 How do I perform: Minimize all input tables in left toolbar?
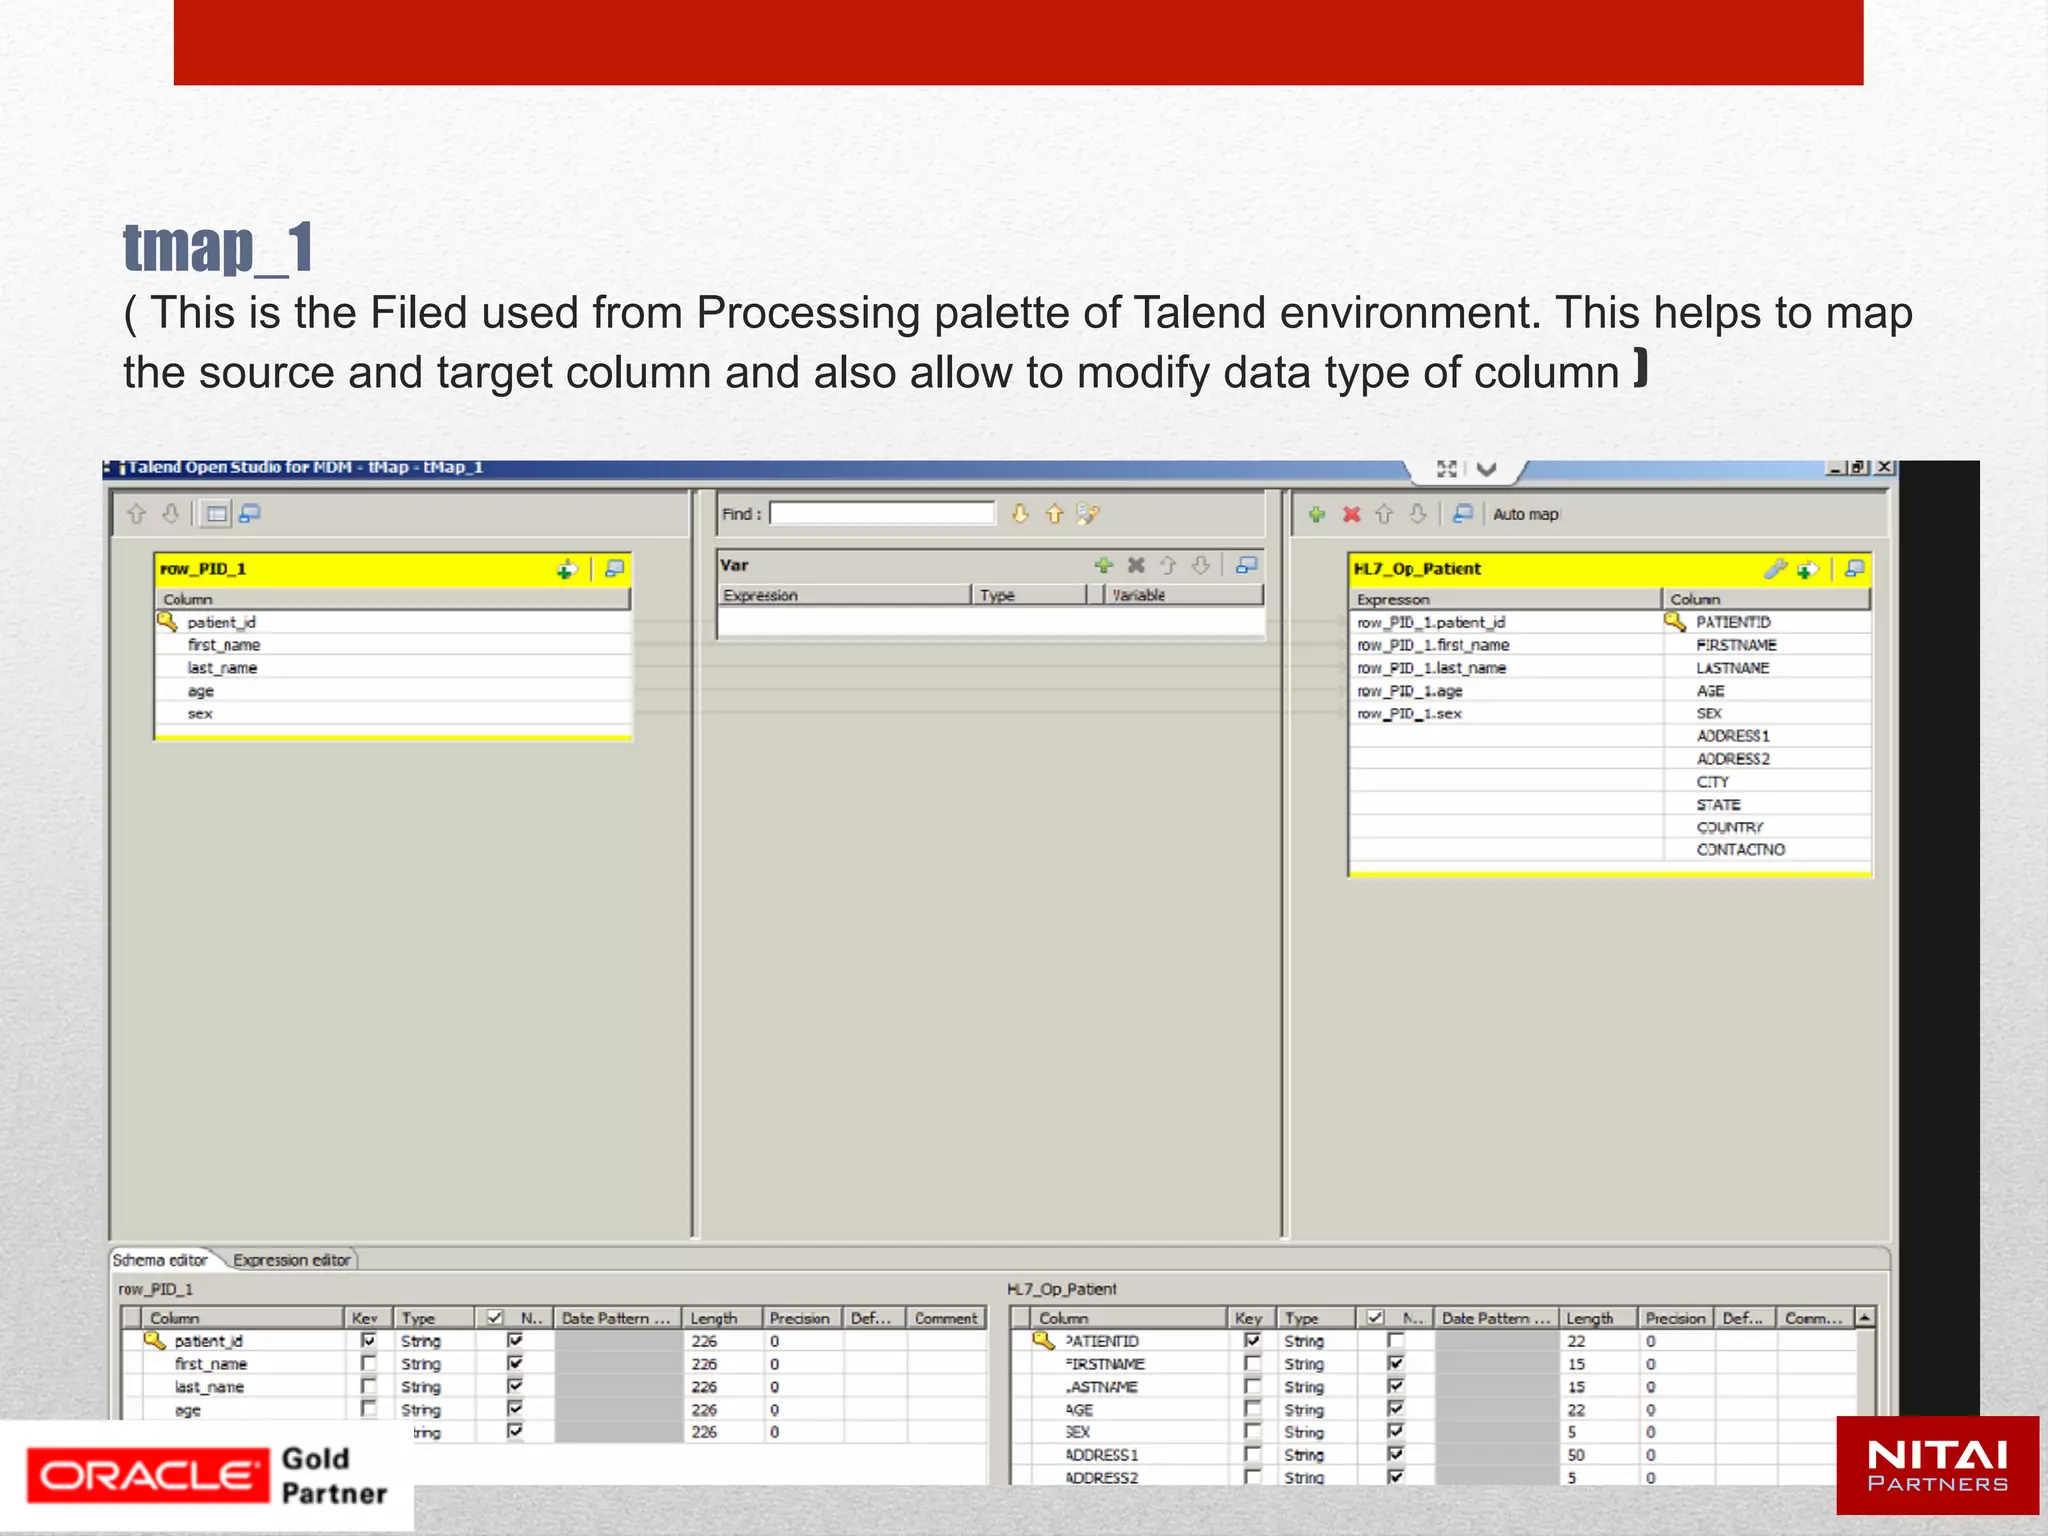[250, 514]
